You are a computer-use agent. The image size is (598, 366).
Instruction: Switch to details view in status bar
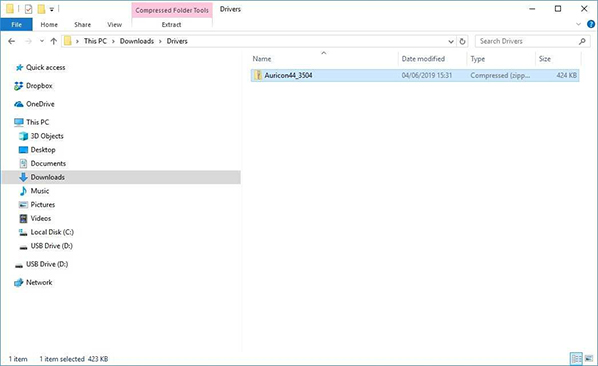click(576, 358)
